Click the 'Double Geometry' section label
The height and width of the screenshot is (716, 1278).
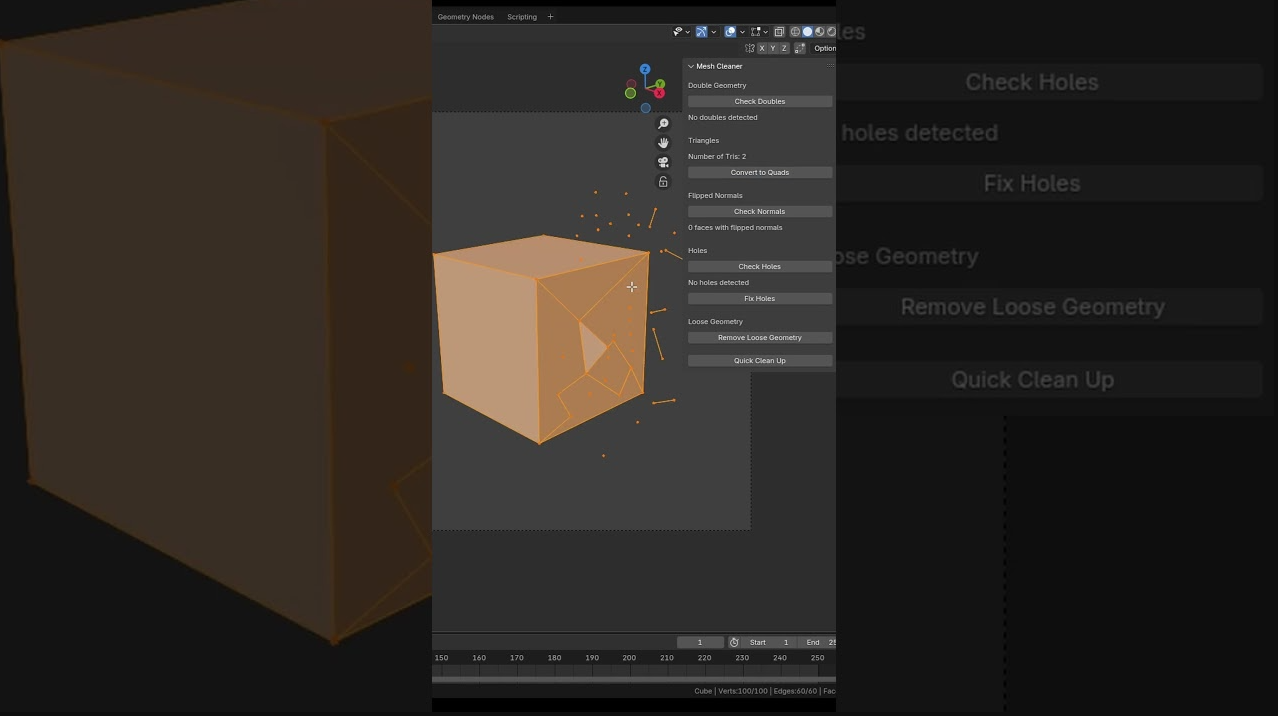pos(717,85)
